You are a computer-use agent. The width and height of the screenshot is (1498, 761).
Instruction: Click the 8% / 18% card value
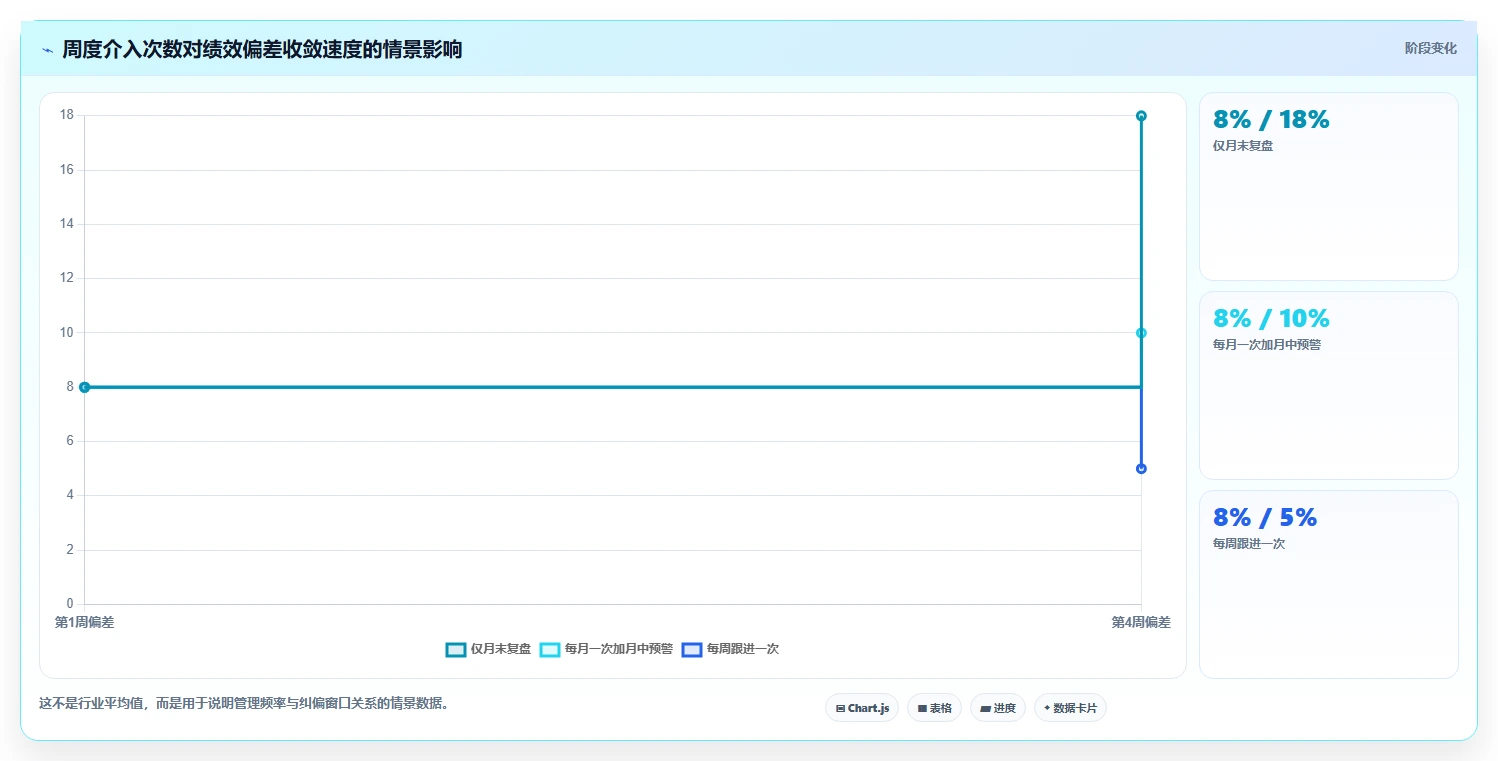(1271, 120)
